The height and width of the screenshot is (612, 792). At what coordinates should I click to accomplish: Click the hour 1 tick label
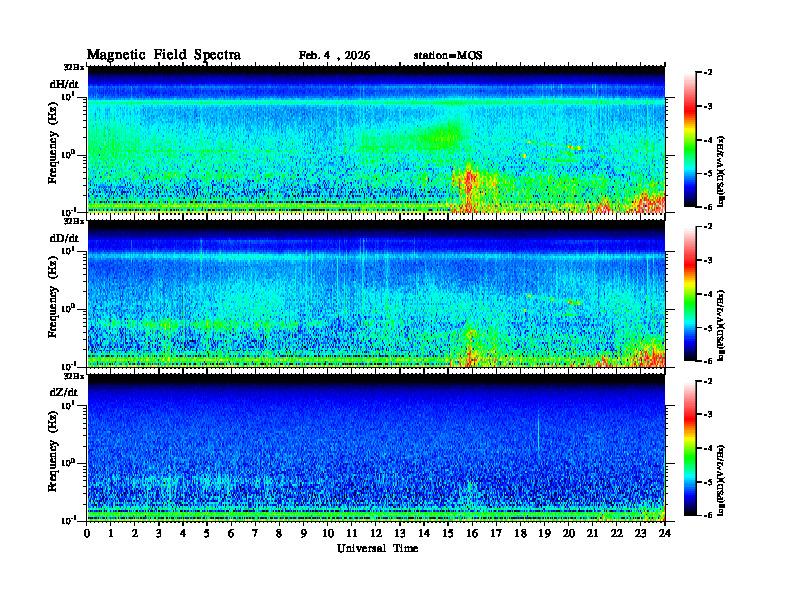coord(111,534)
